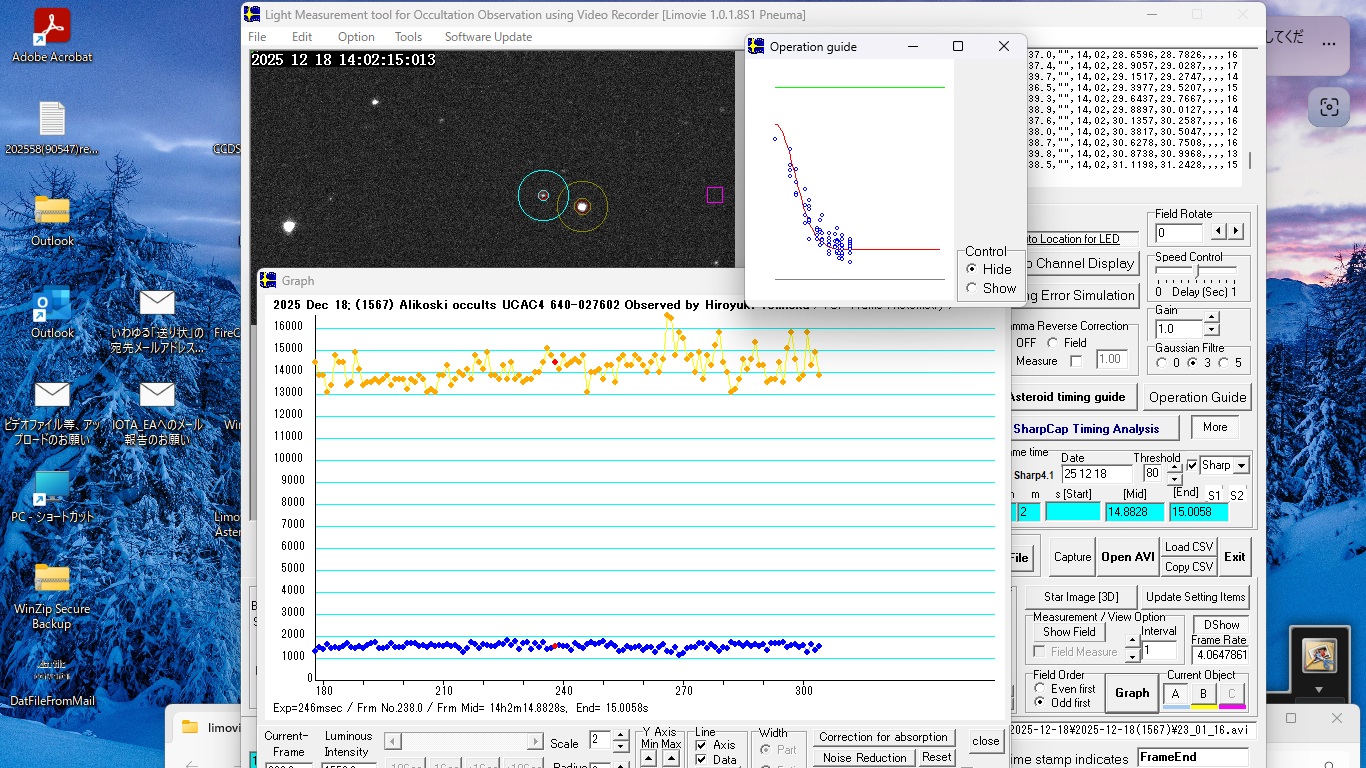
Task: Click the SharpCap Timing Analysis button
Action: pos(1085,428)
